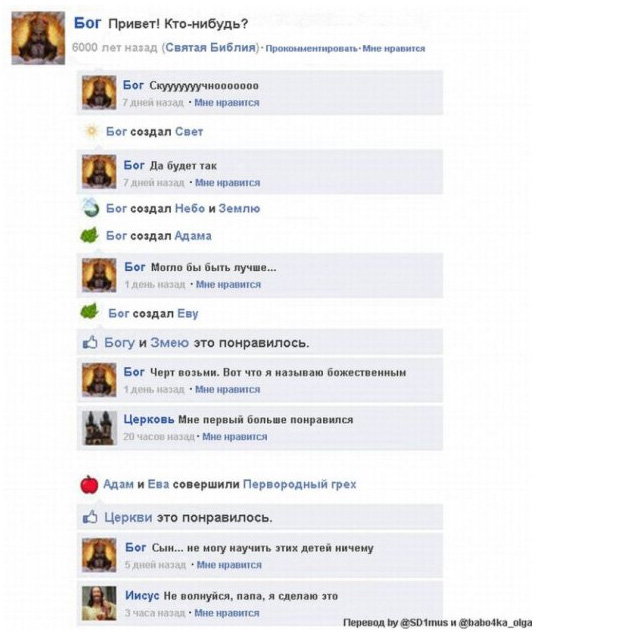Like the Иисус comment
The width and height of the screenshot is (631, 634).
pyautogui.click(x=227, y=613)
